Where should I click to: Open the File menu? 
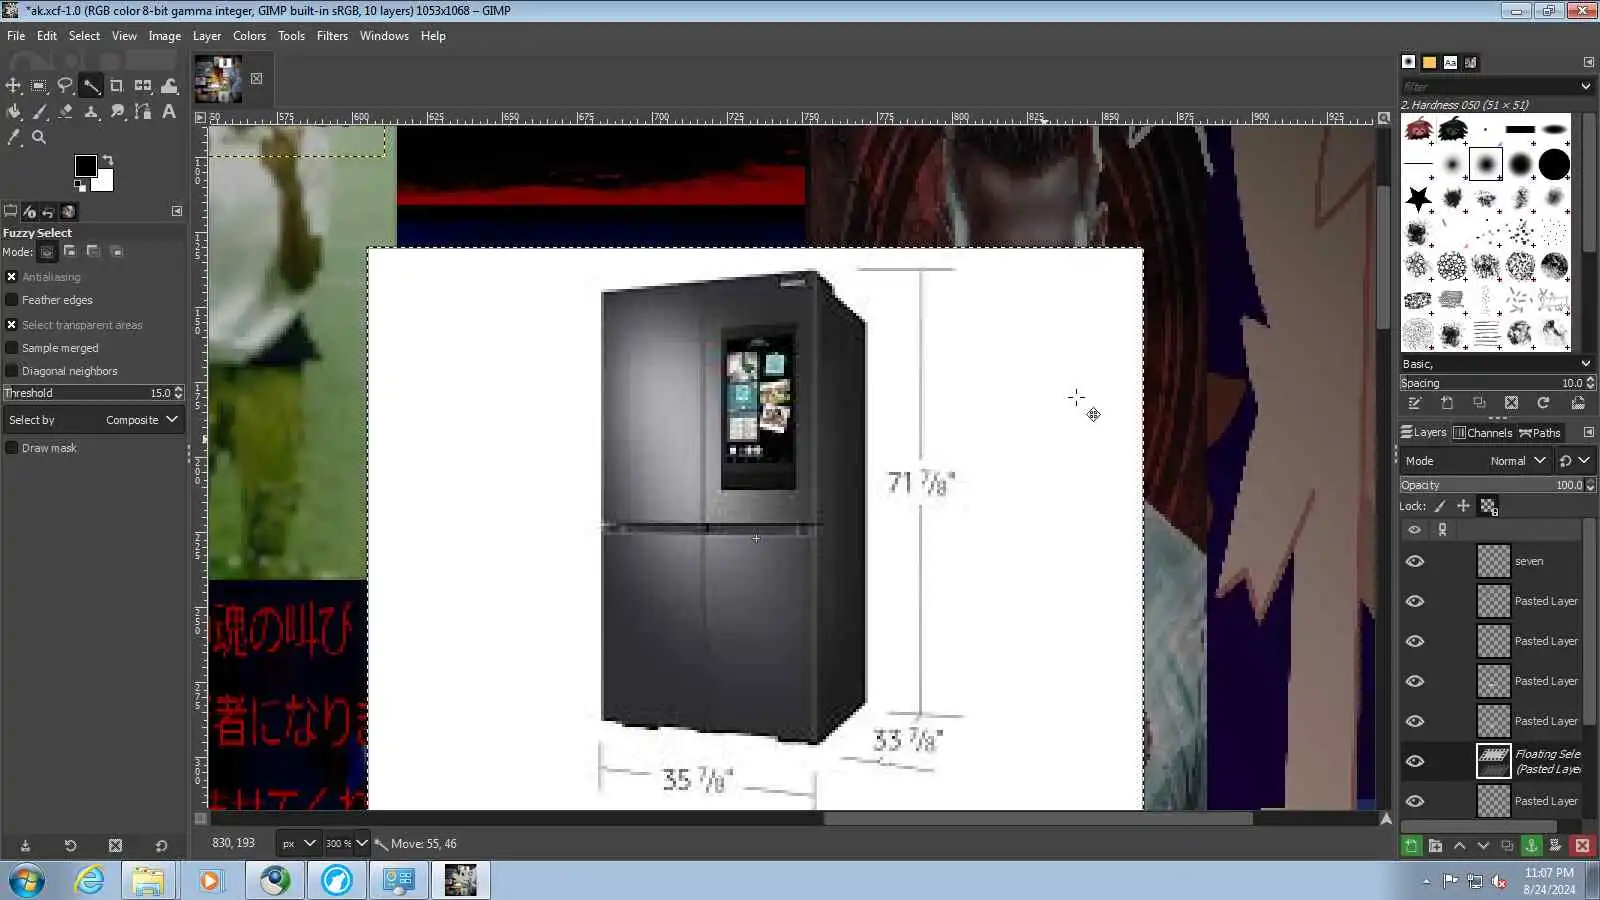pyautogui.click(x=16, y=36)
